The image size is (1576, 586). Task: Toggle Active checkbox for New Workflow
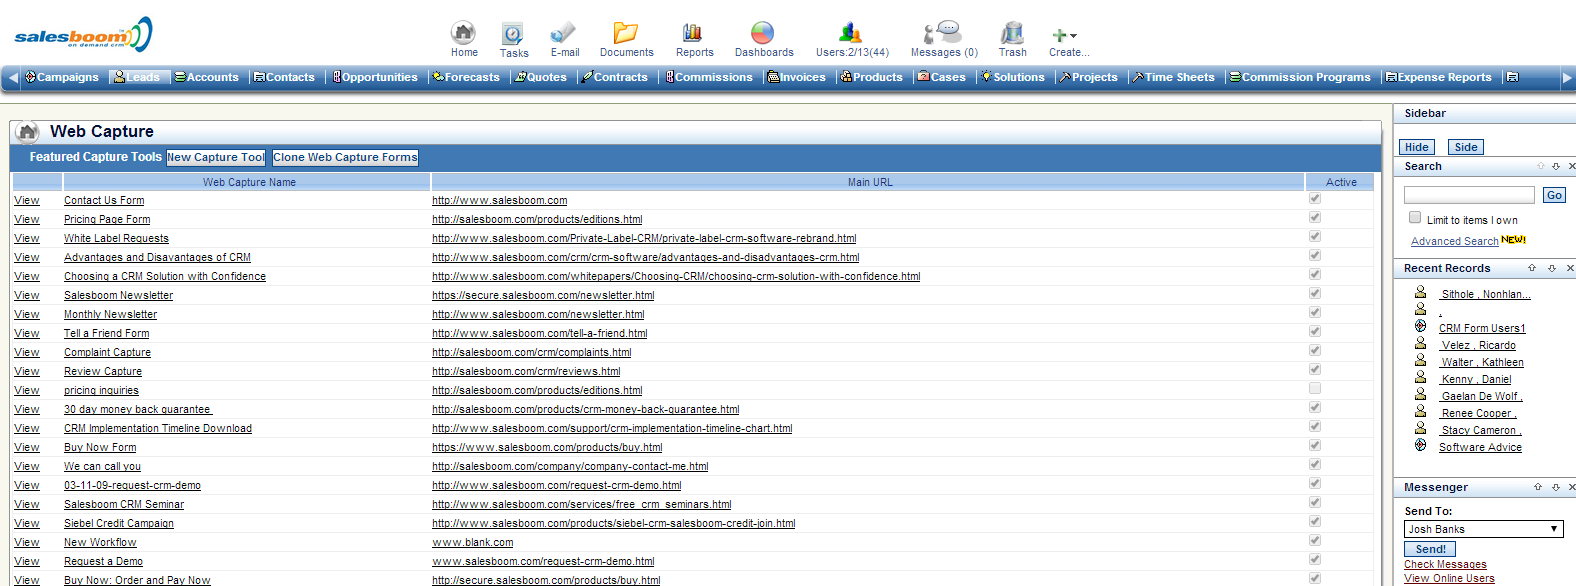(x=1315, y=540)
